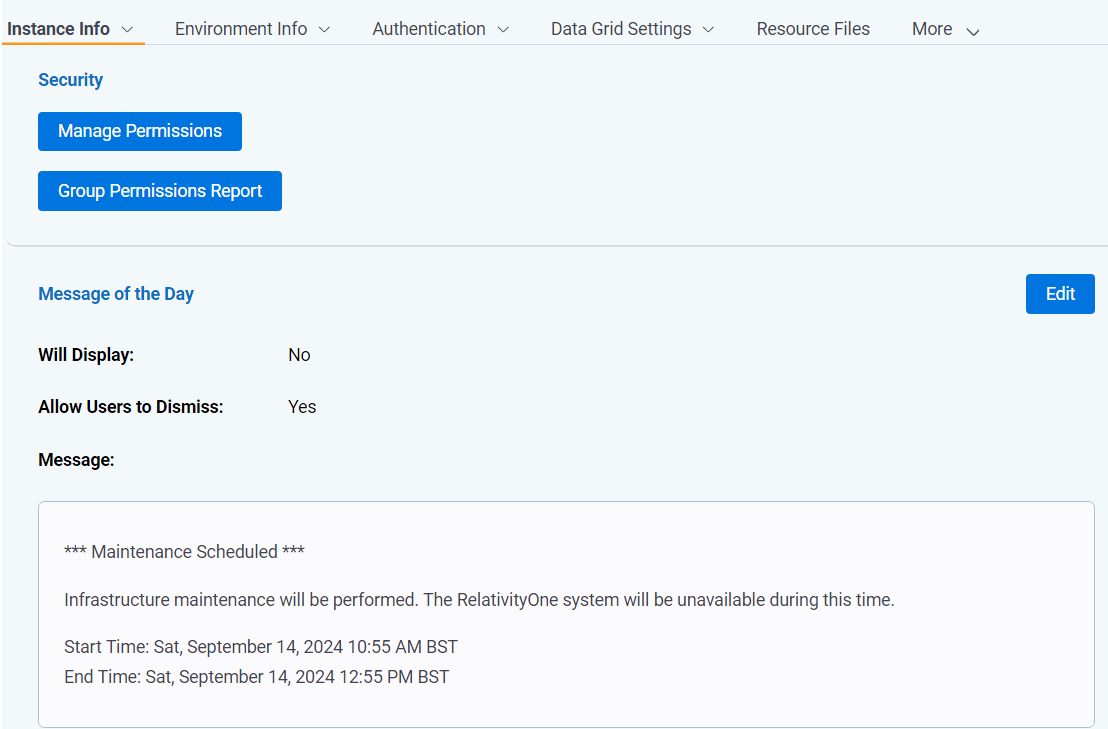Go to Resource Files tab

coord(813,29)
